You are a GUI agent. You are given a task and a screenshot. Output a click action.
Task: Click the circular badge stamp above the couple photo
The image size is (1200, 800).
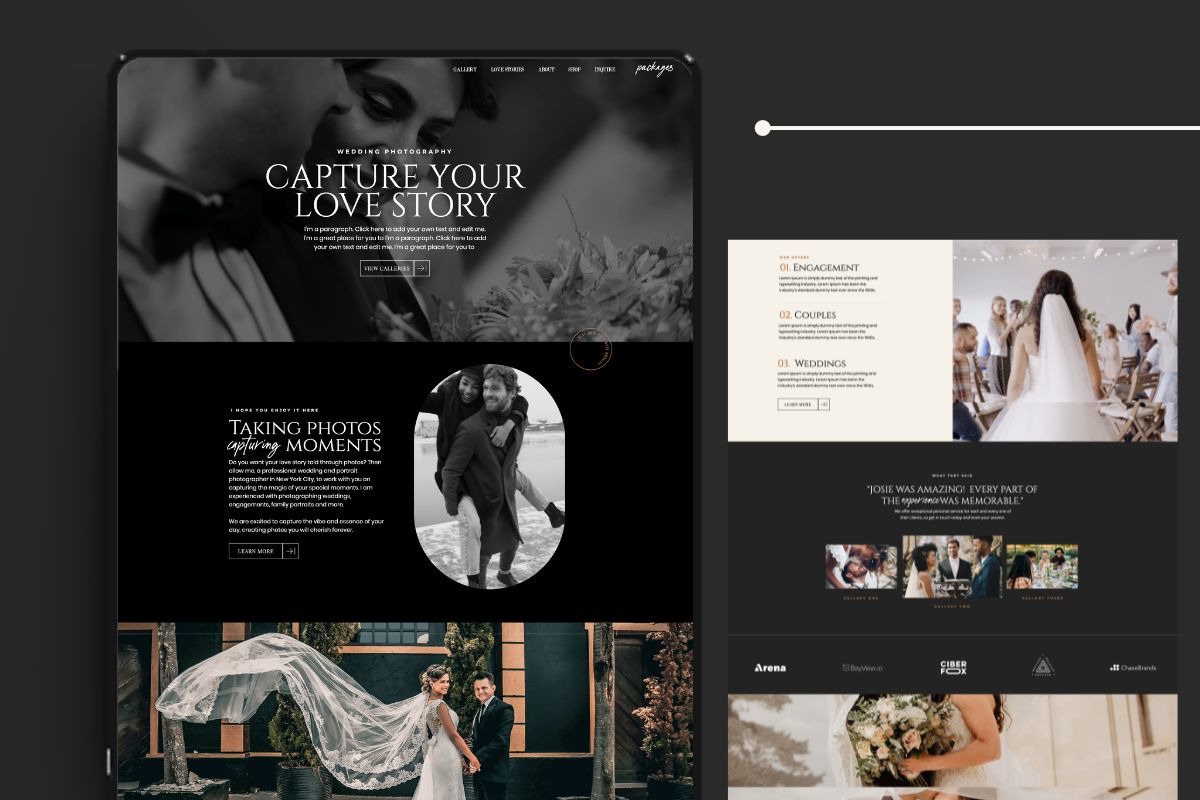(591, 350)
